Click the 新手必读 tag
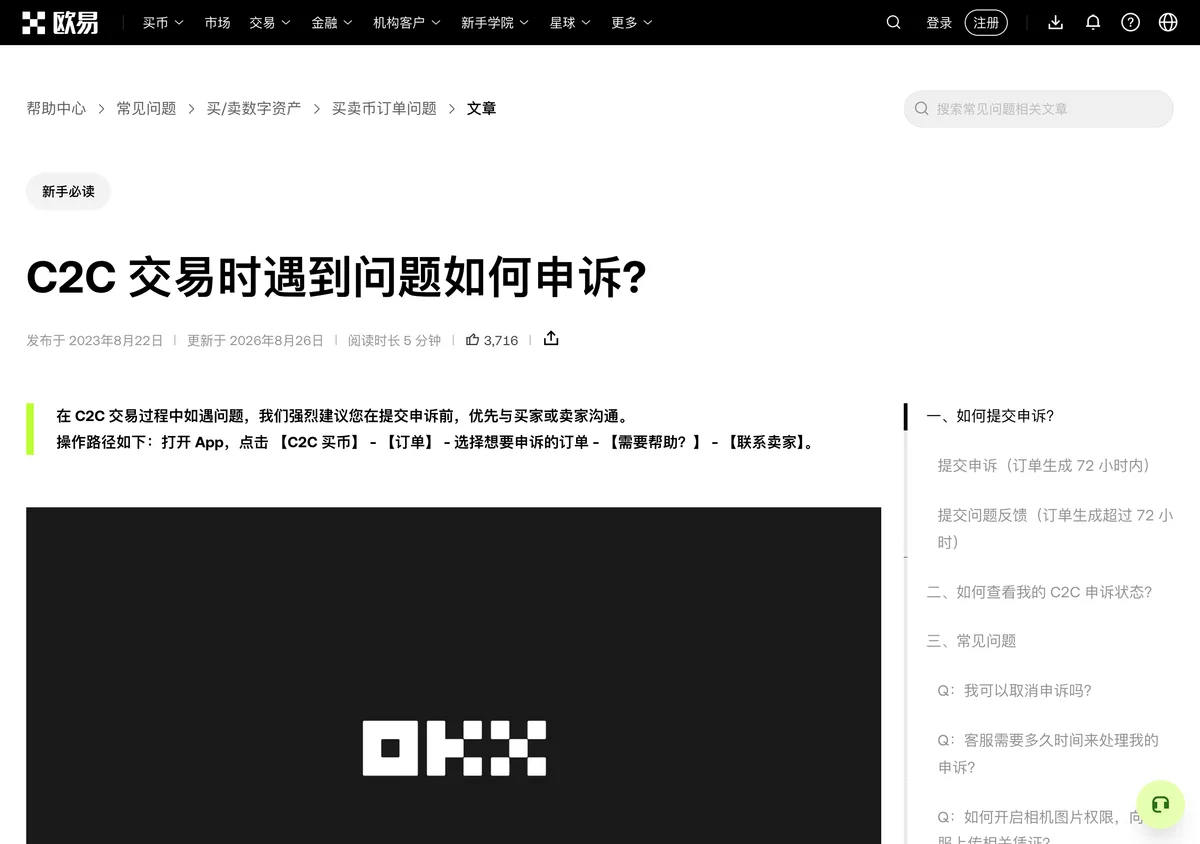The width and height of the screenshot is (1200, 844). pyautogui.click(x=68, y=191)
